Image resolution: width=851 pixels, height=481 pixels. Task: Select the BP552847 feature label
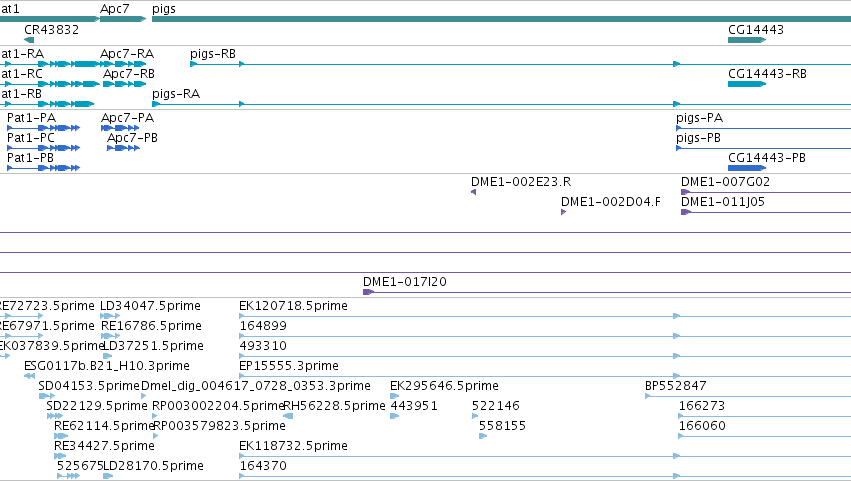point(676,385)
